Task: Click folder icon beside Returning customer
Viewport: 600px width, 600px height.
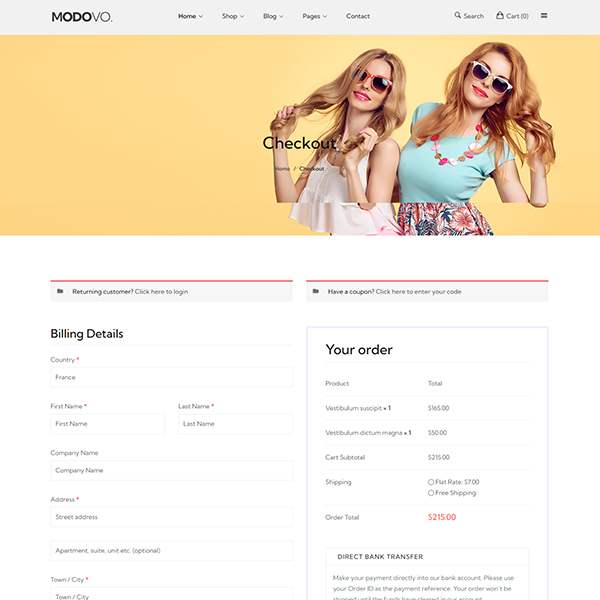Action: 60,291
